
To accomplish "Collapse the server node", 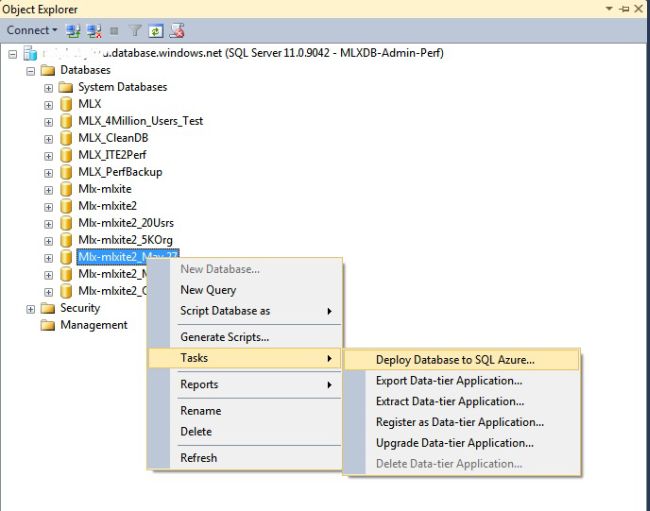I will click(x=13, y=54).
